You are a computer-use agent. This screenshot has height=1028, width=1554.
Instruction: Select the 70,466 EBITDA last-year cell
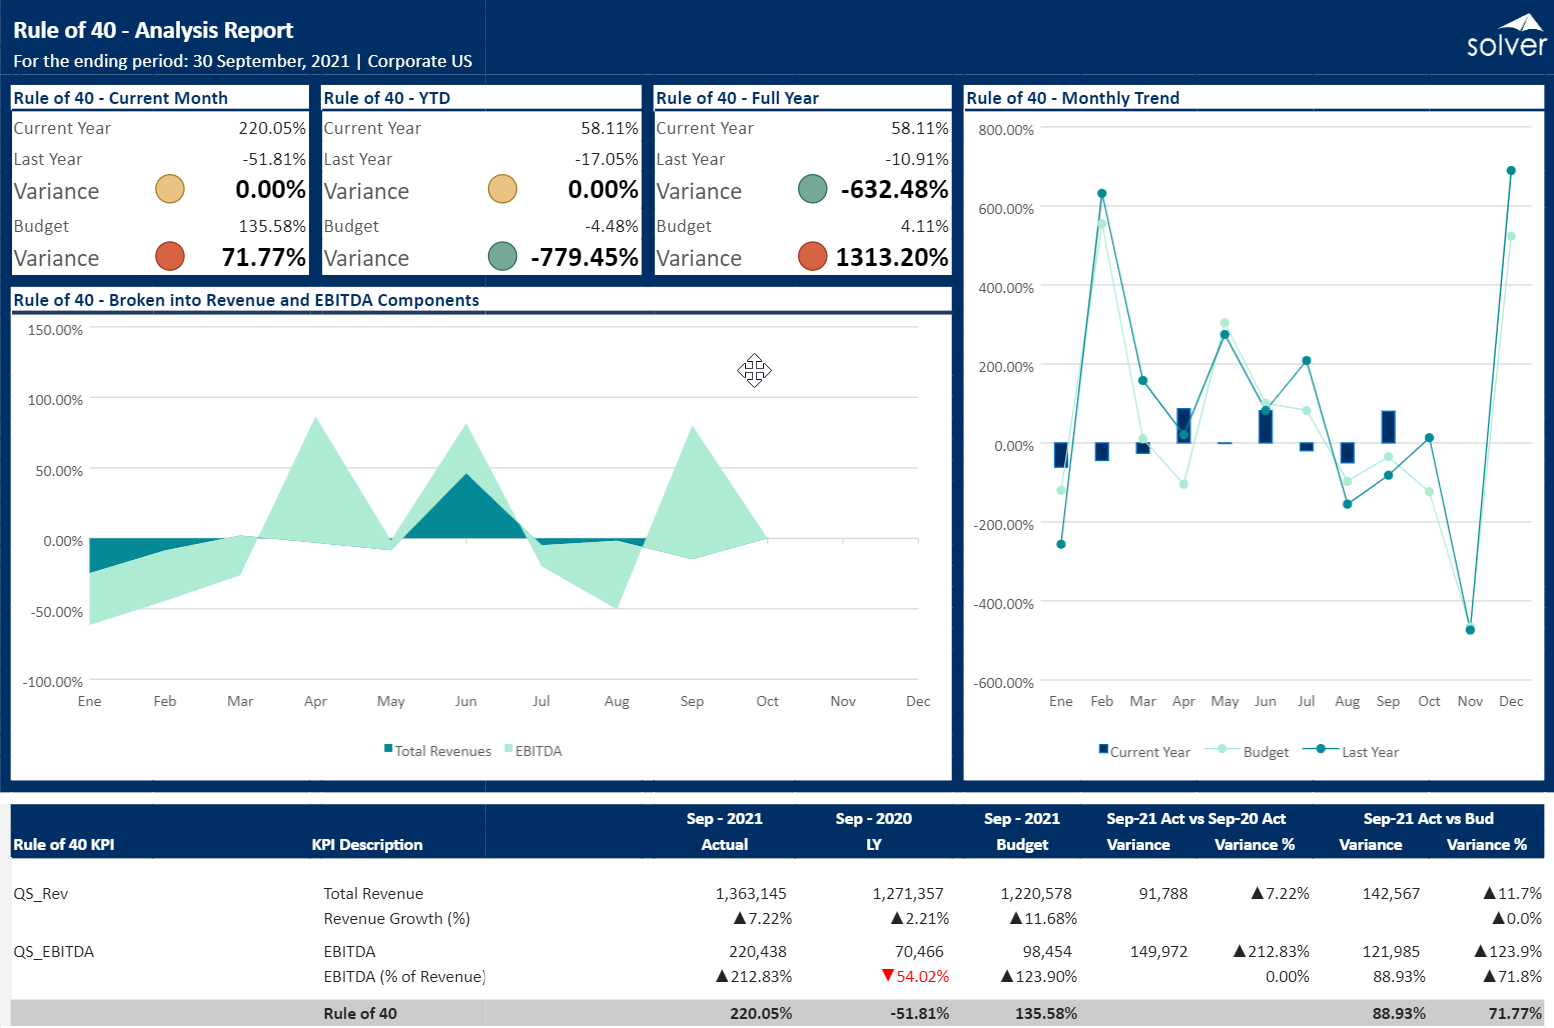pos(919,952)
